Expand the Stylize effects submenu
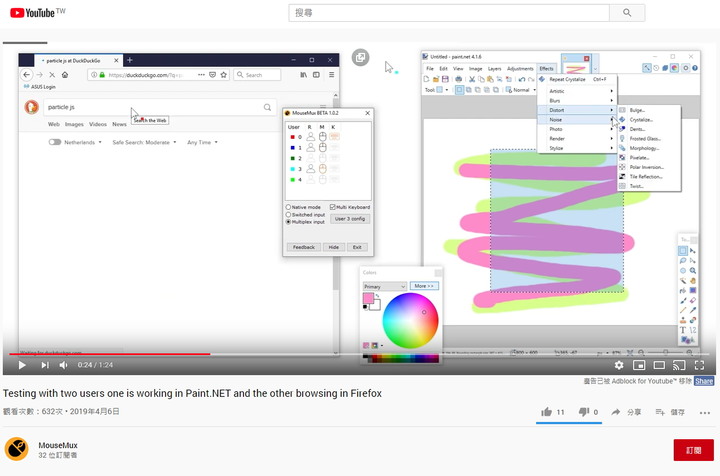Viewport: 720px width, 476px height. coord(577,148)
